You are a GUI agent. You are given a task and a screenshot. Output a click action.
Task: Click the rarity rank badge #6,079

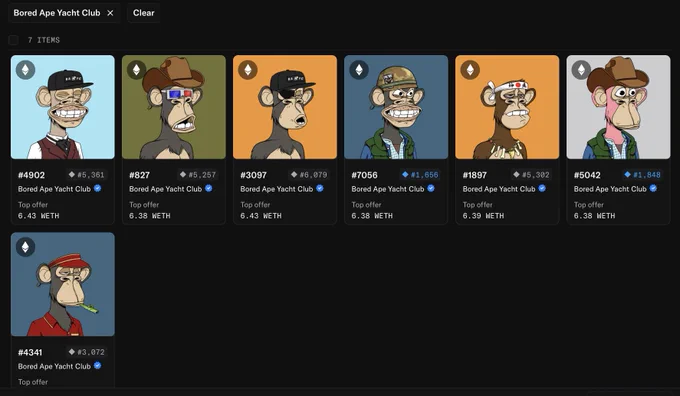point(309,175)
